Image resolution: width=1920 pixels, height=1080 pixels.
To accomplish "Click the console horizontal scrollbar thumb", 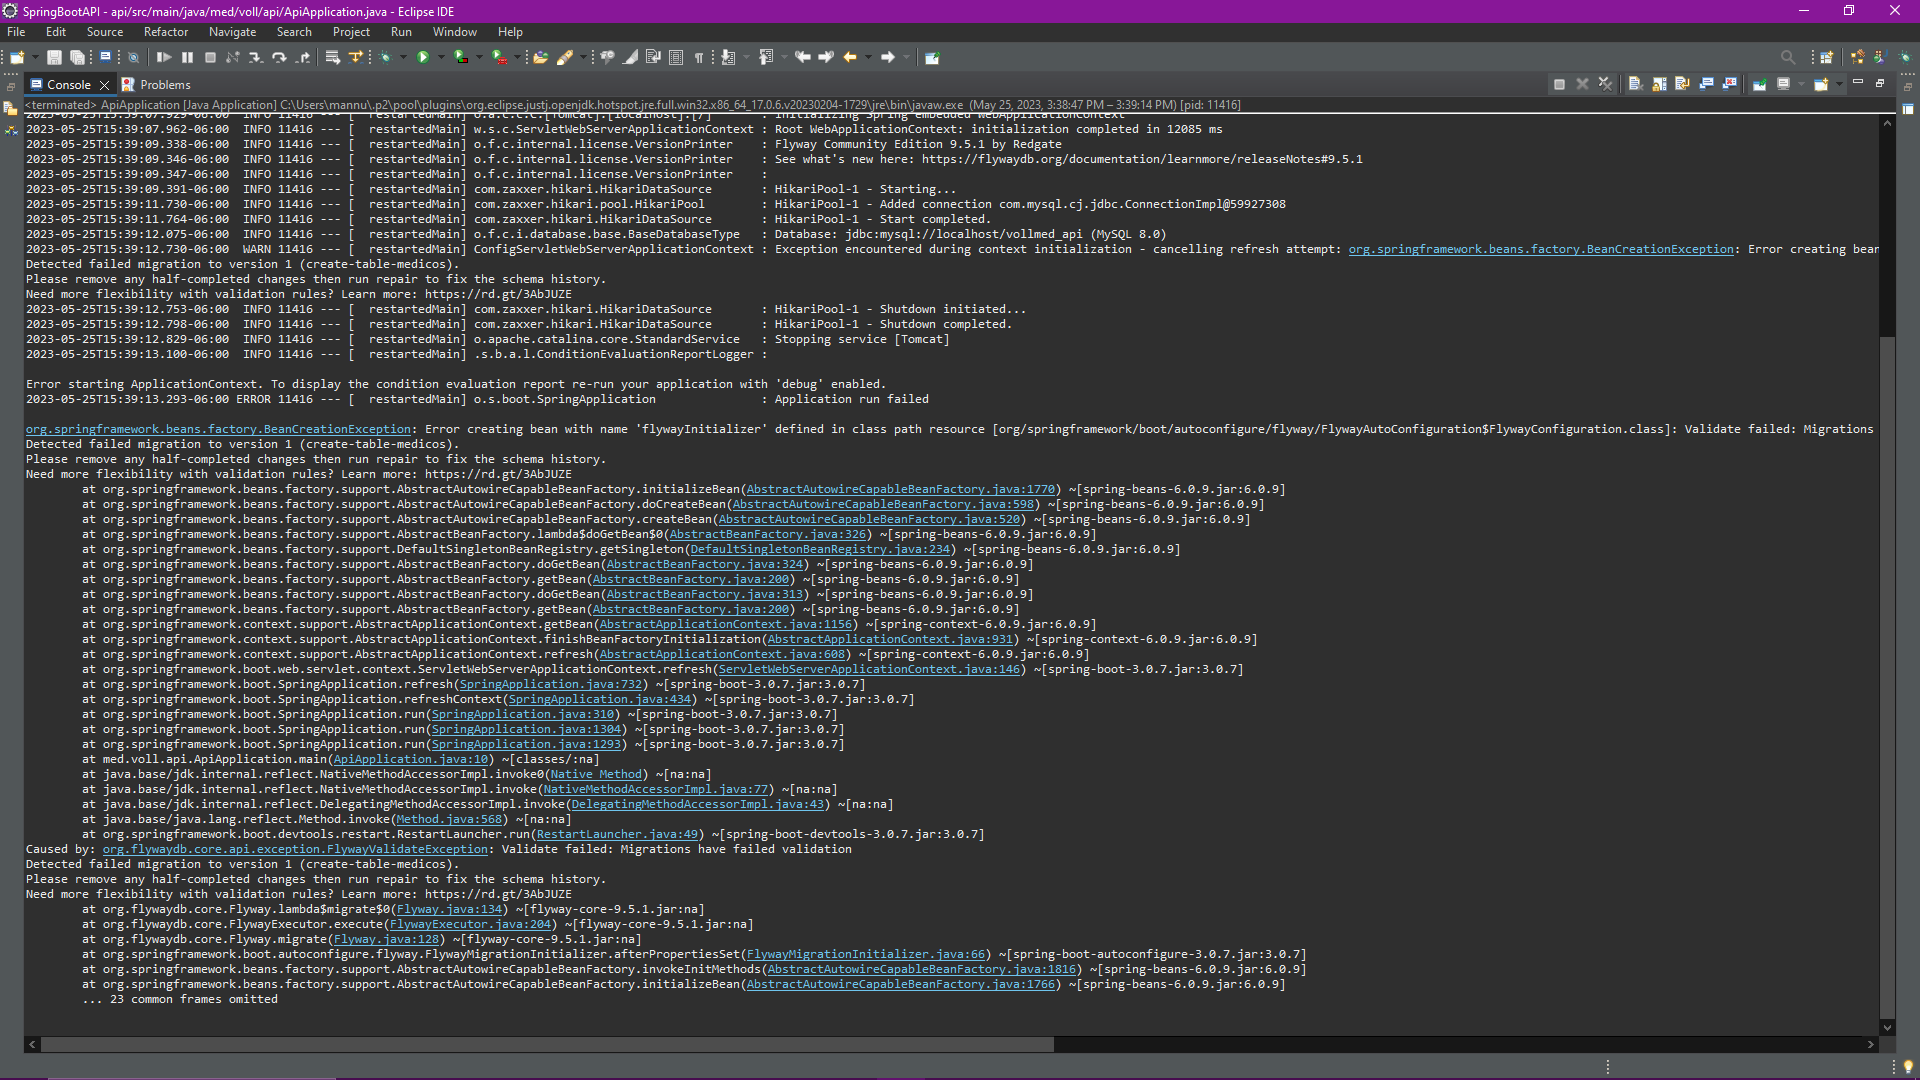I will 547,1044.
